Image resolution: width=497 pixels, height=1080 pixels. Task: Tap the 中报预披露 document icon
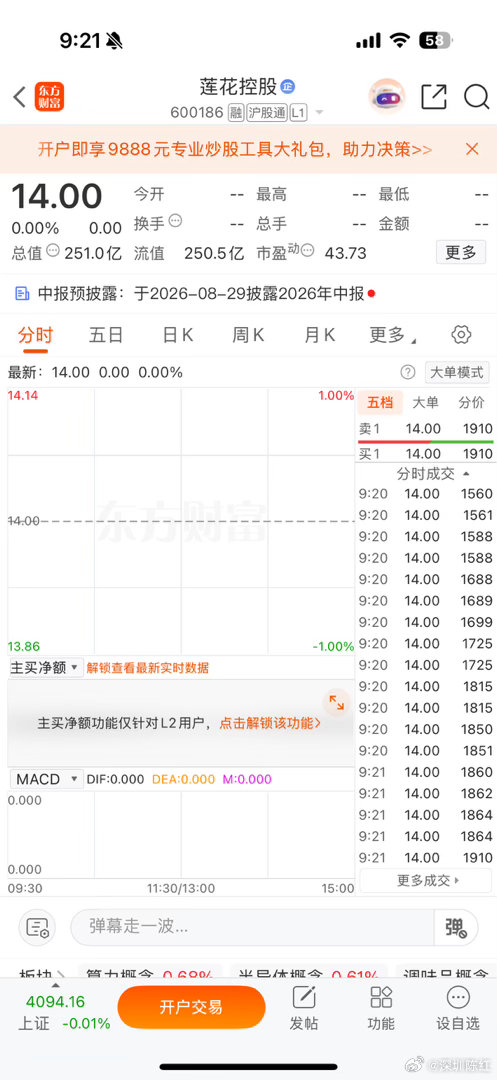[22, 294]
